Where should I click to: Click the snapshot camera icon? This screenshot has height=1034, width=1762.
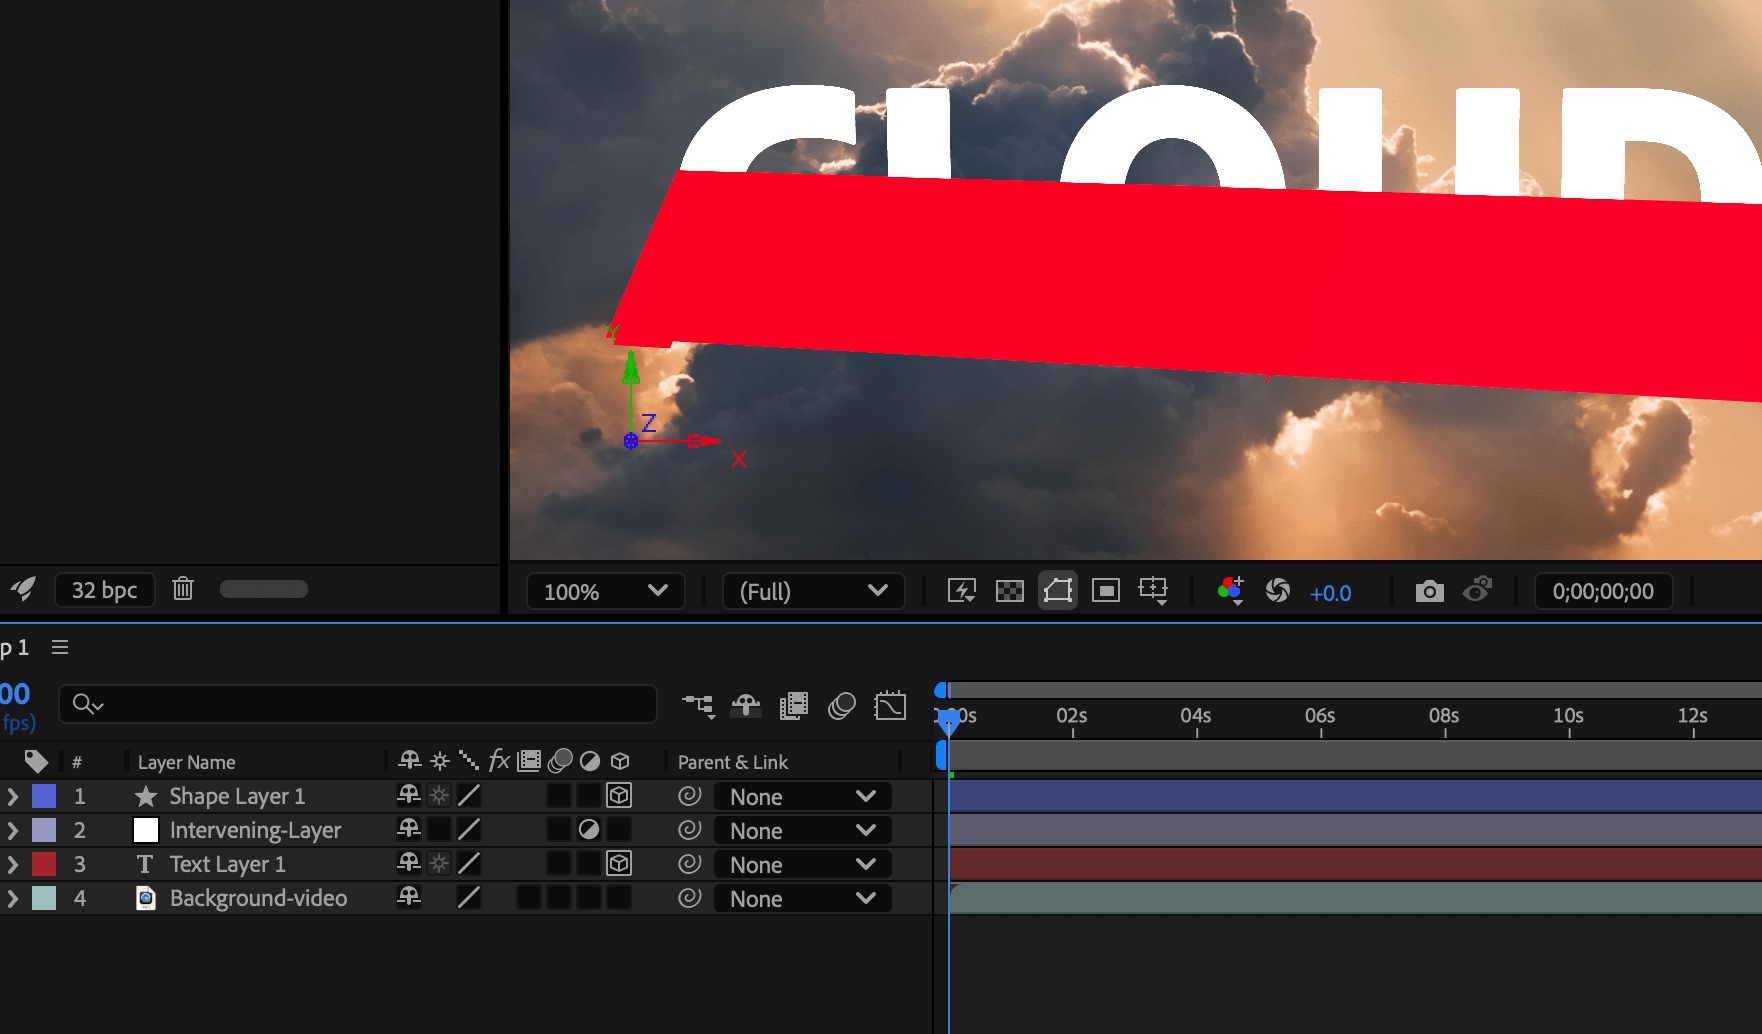point(1429,591)
